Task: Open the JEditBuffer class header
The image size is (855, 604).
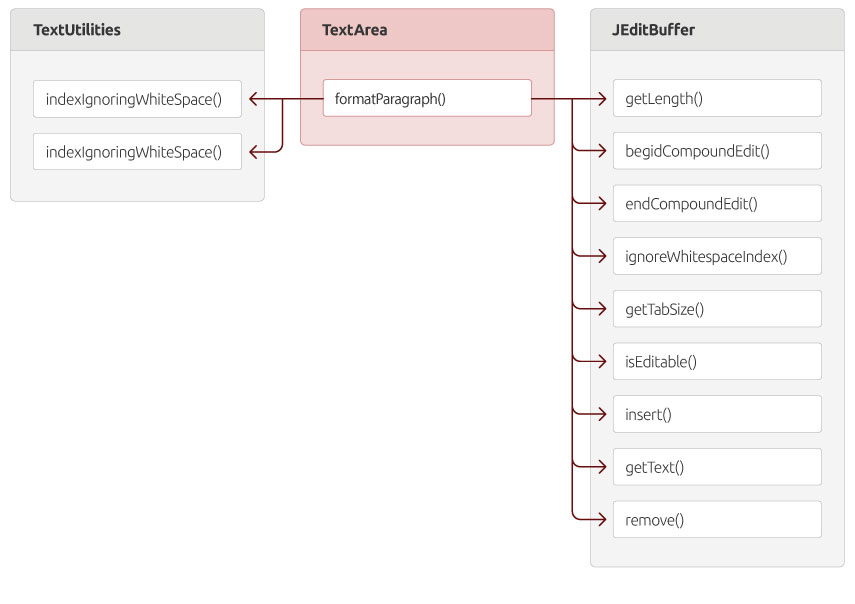Action: 717,30
